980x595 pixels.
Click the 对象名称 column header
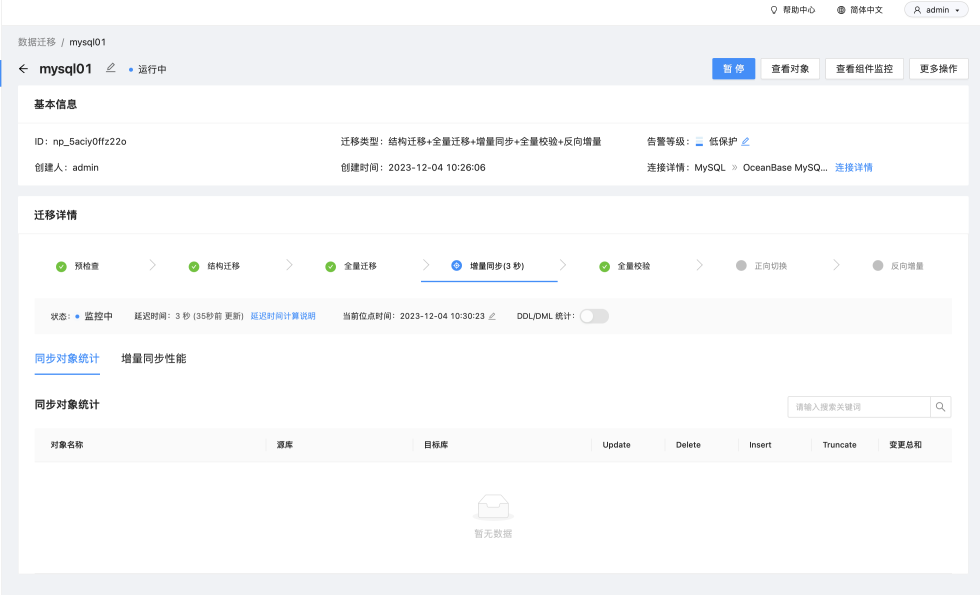(67, 445)
